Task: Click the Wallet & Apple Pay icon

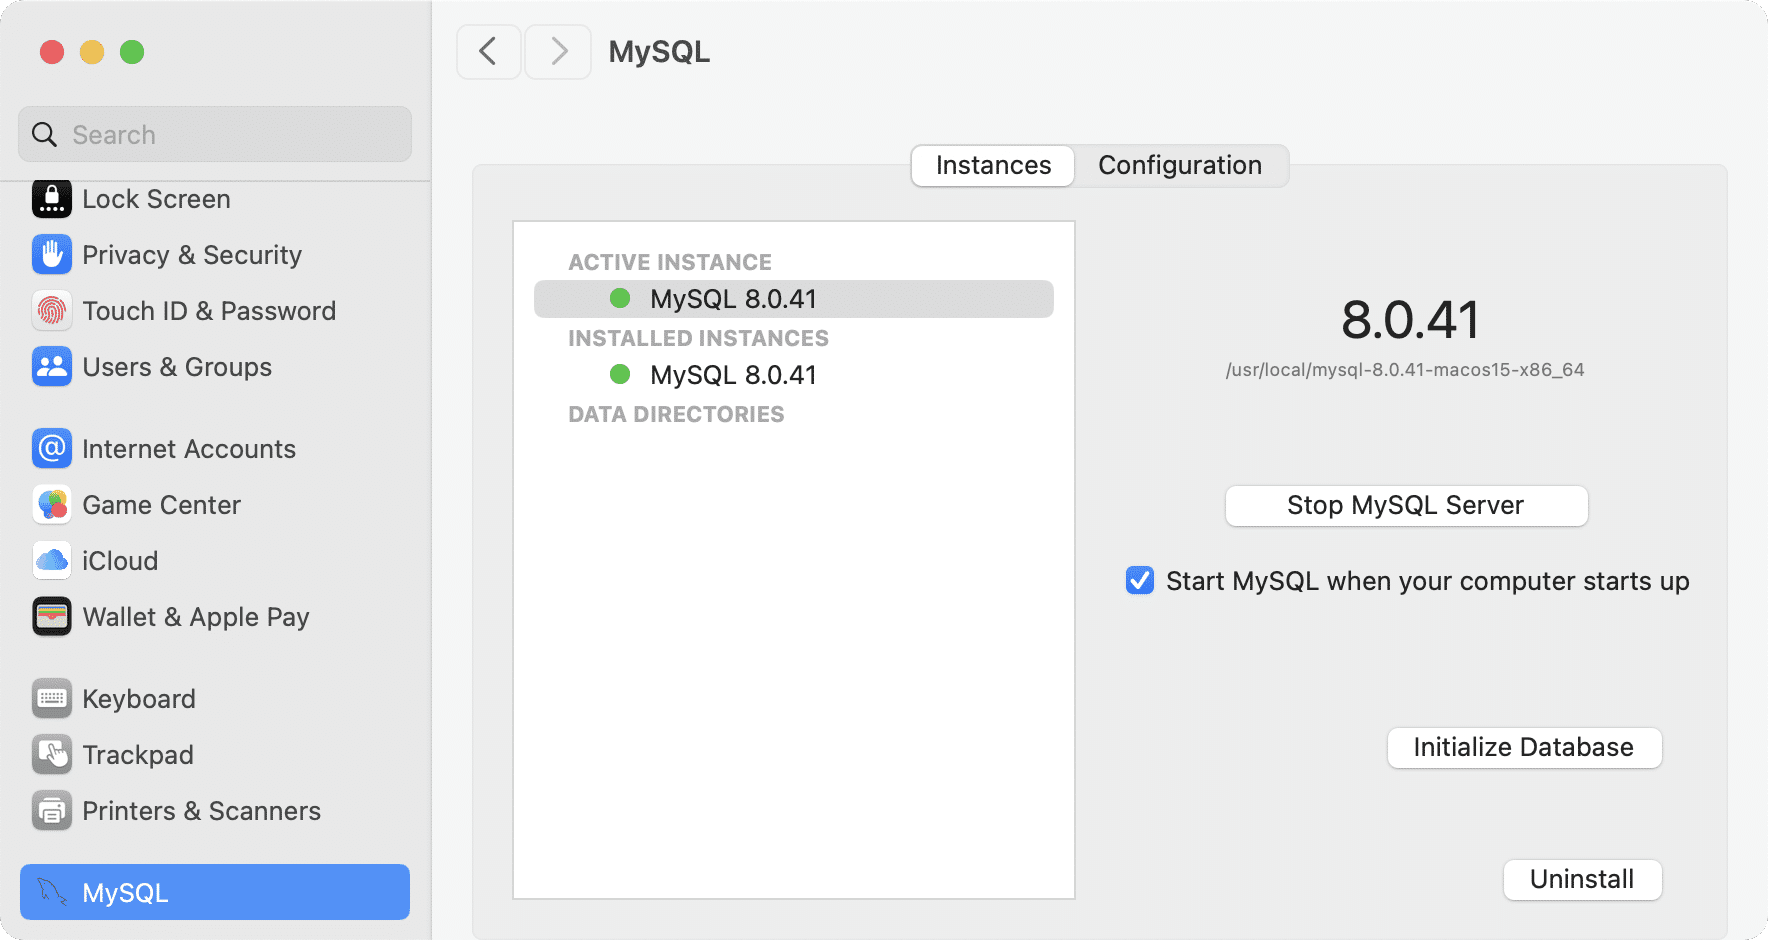Action: click(51, 616)
